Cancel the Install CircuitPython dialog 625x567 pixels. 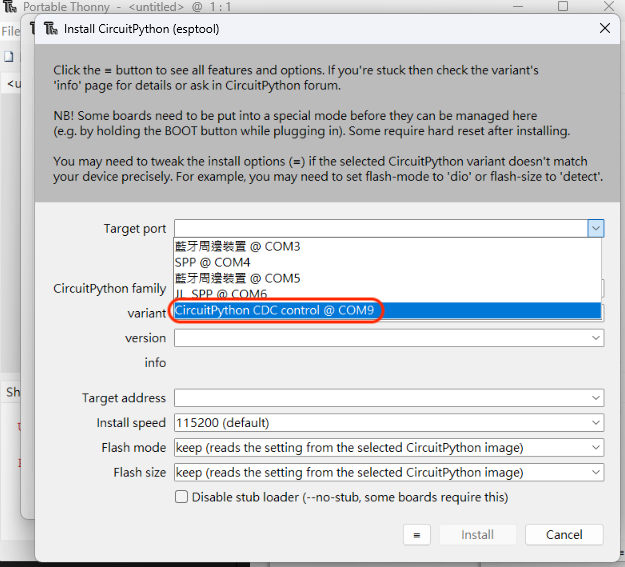click(564, 535)
